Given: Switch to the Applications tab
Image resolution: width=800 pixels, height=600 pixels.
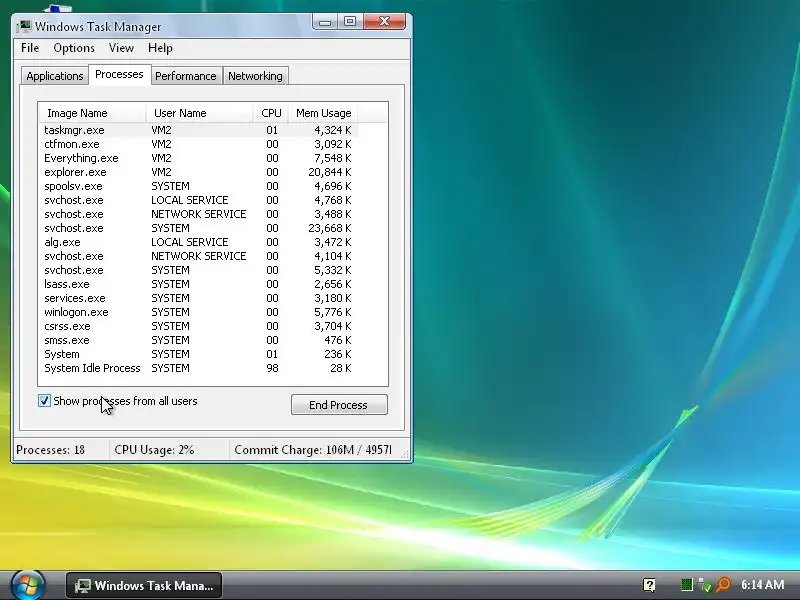Looking at the screenshot, I should point(55,76).
